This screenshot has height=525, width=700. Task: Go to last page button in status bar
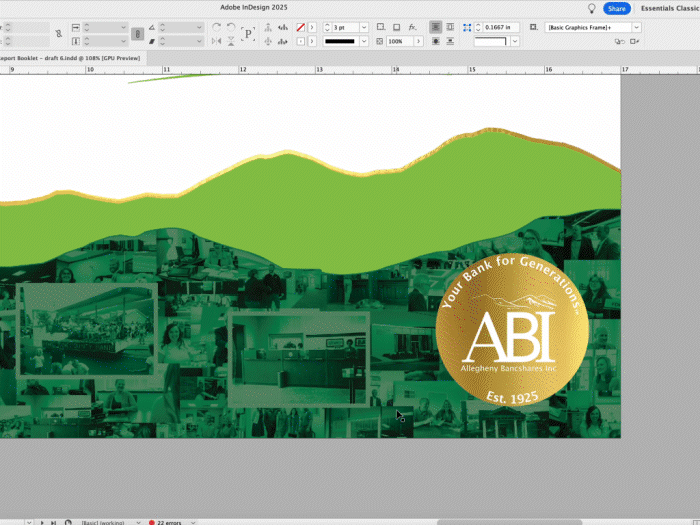point(53,522)
